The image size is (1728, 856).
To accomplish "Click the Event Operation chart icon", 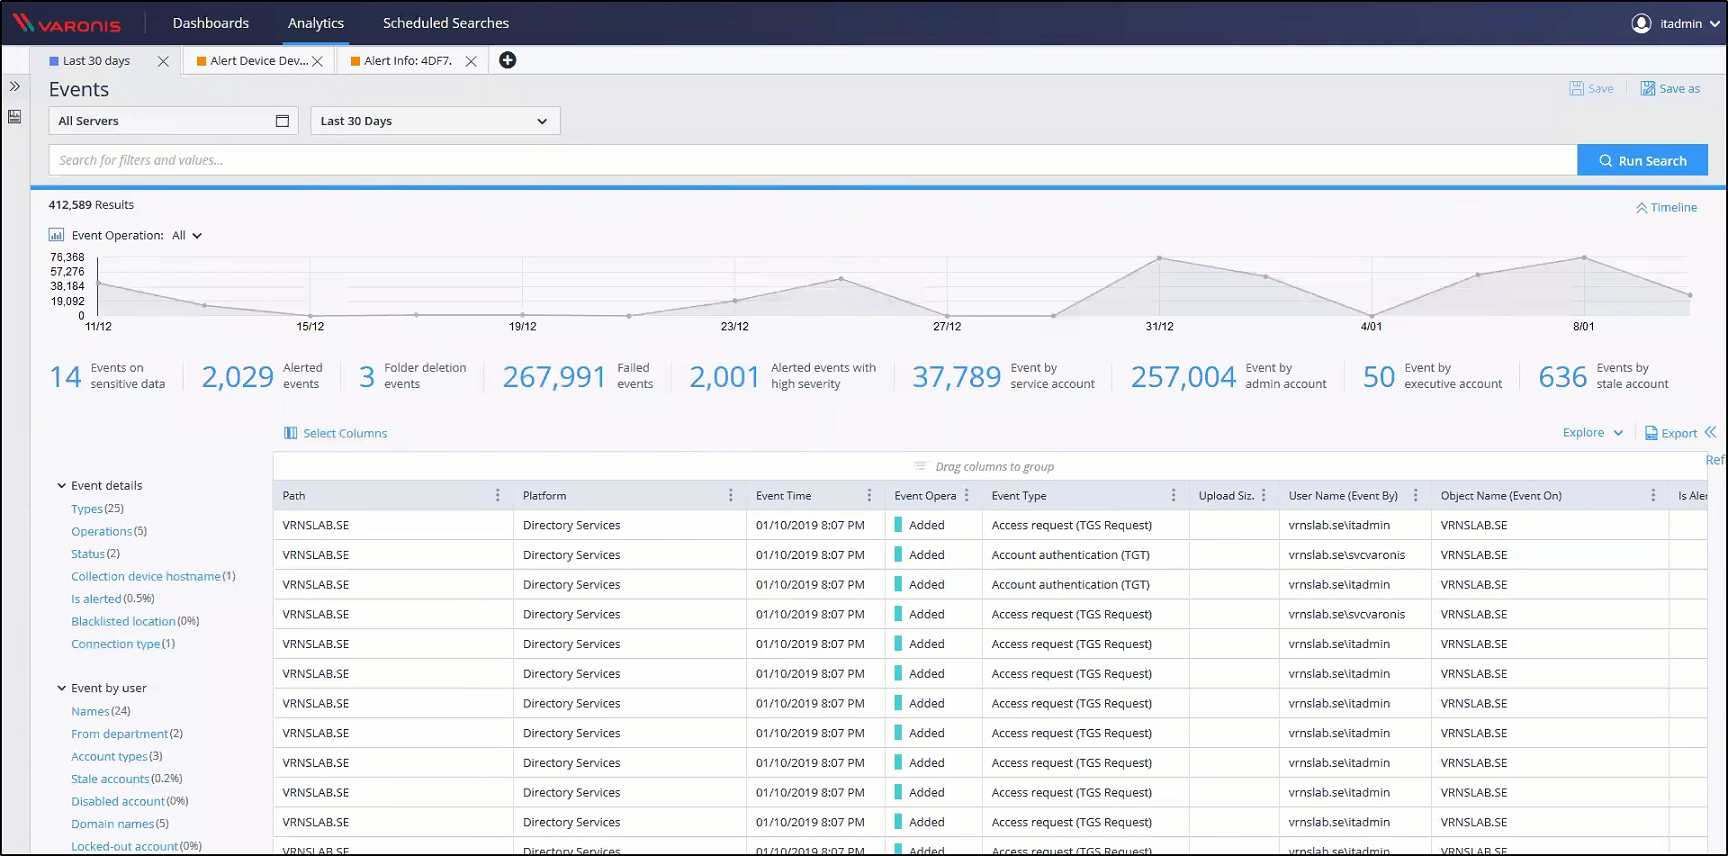I will tap(56, 235).
